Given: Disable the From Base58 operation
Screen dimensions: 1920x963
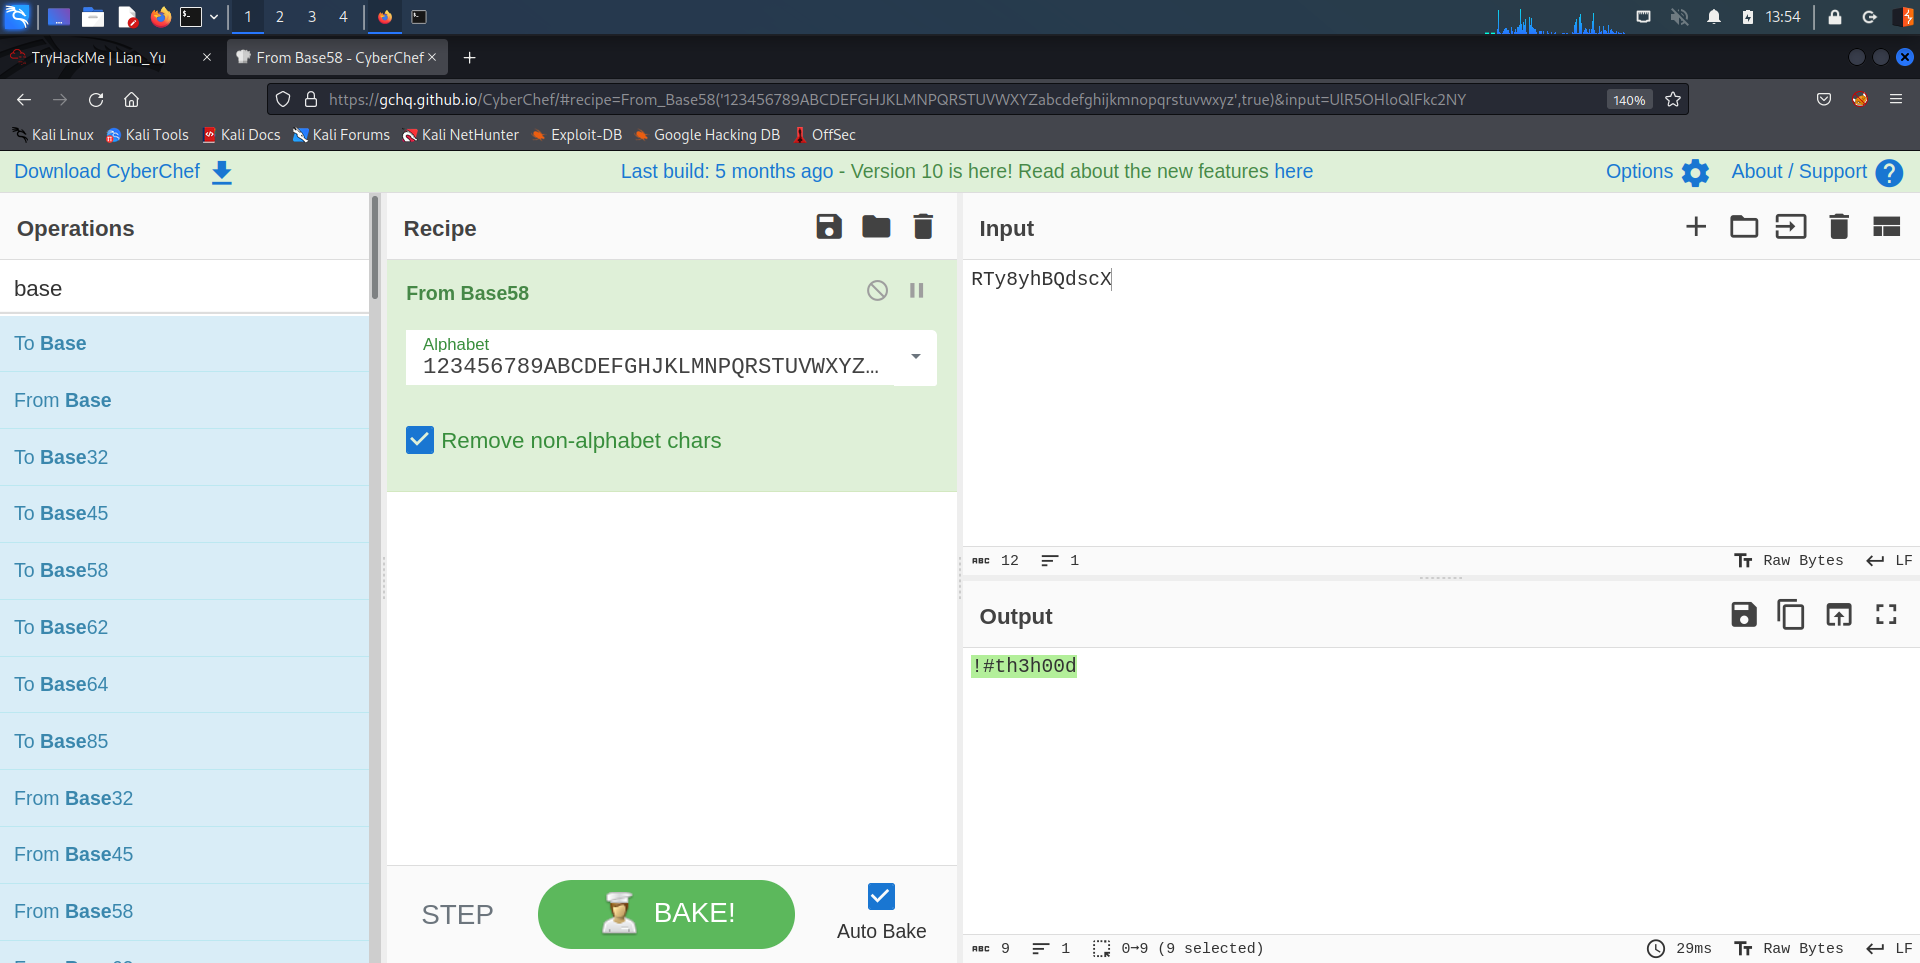Looking at the screenshot, I should (877, 291).
